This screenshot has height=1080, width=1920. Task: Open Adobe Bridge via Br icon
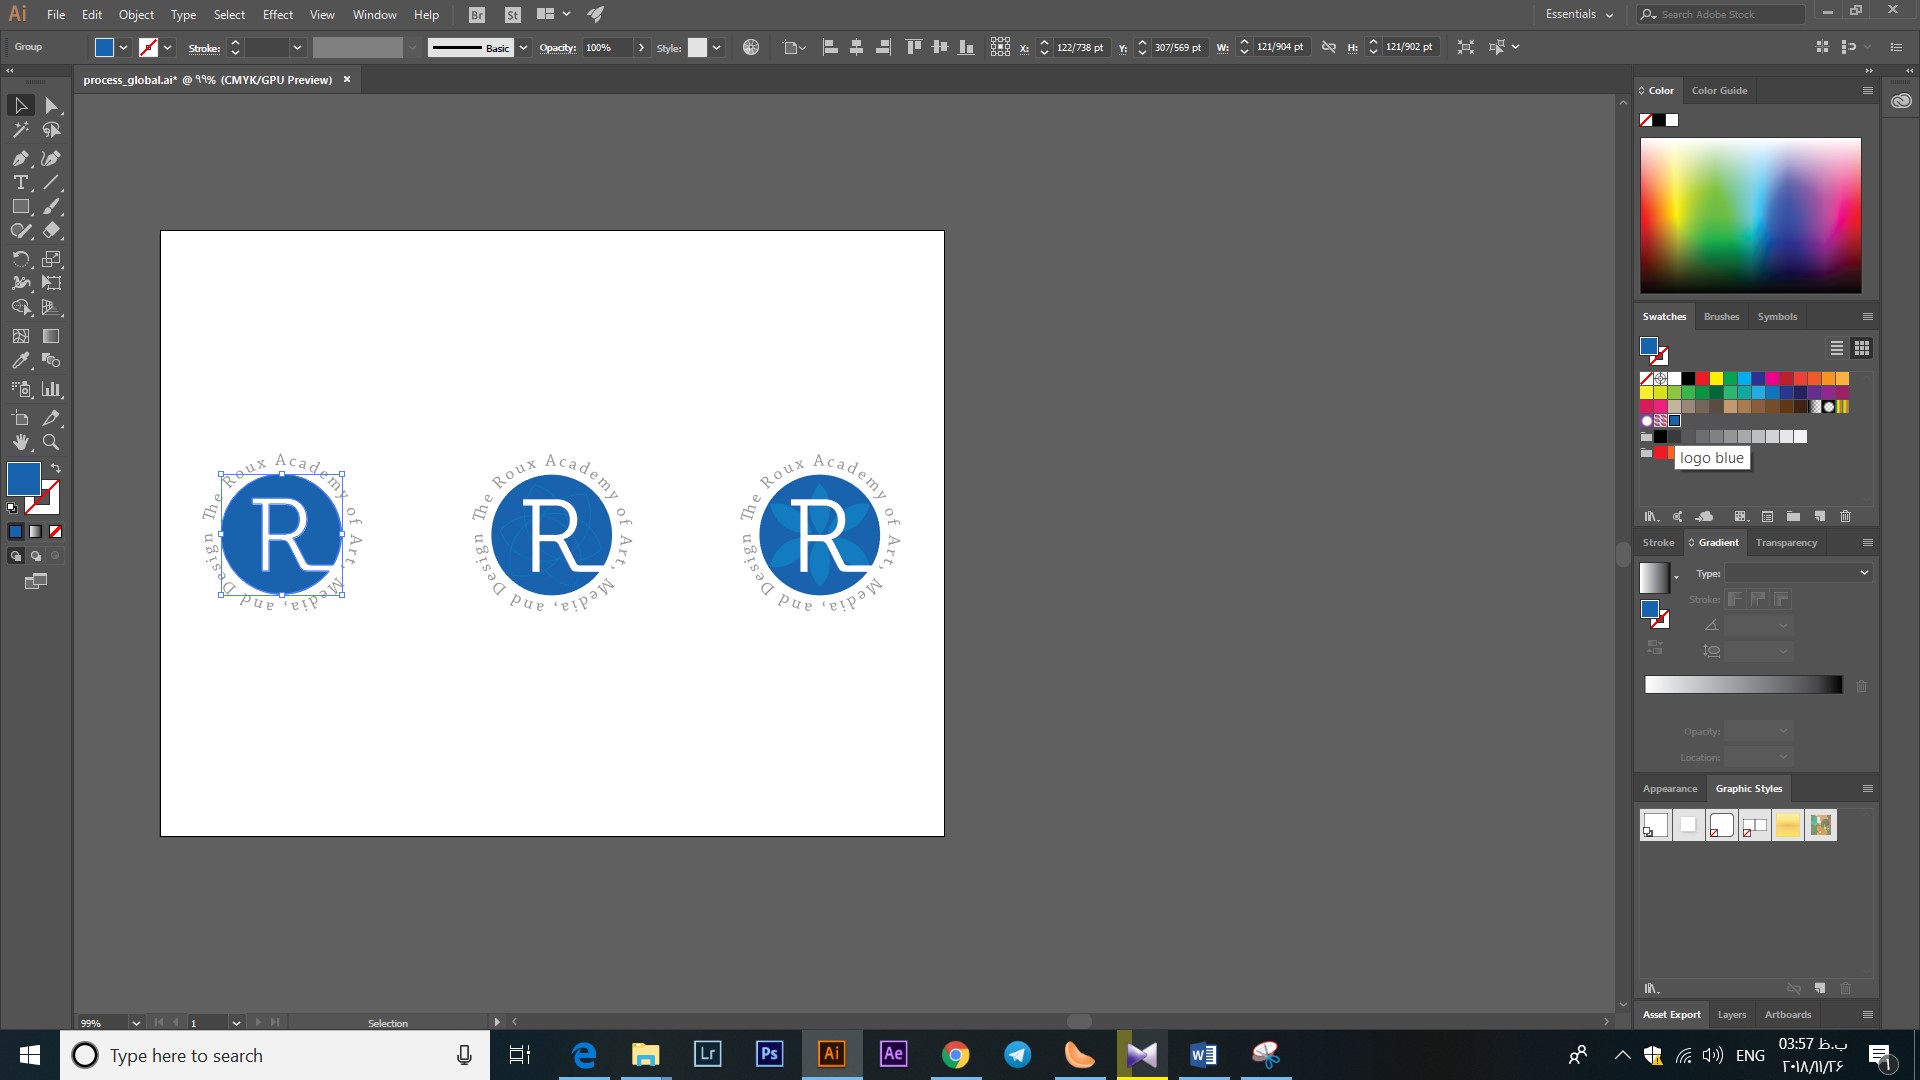coord(477,15)
